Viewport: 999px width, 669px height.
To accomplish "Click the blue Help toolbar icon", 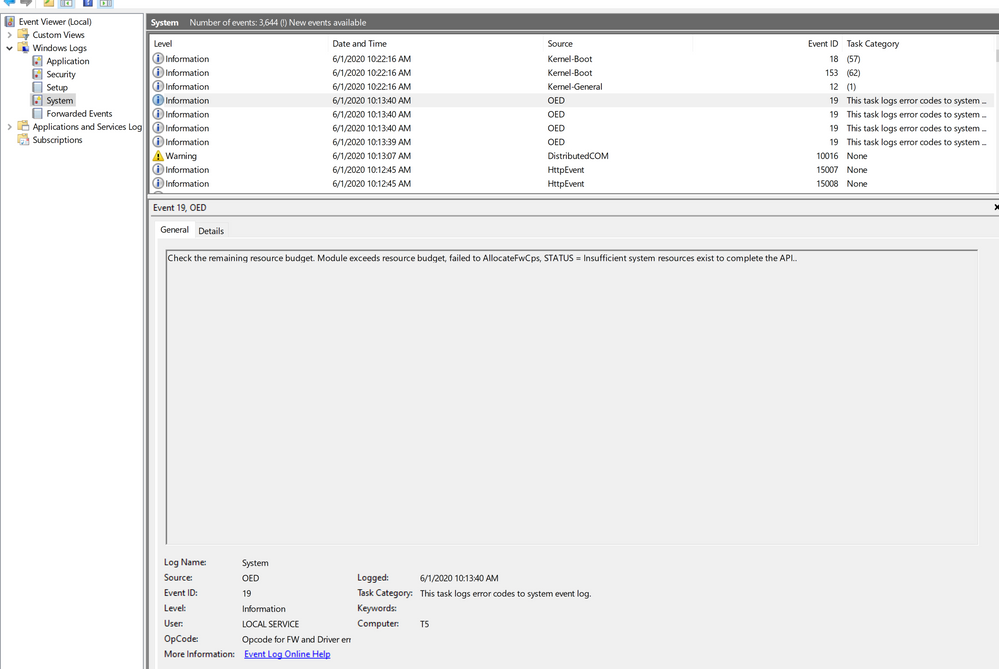I will tap(88, 3).
